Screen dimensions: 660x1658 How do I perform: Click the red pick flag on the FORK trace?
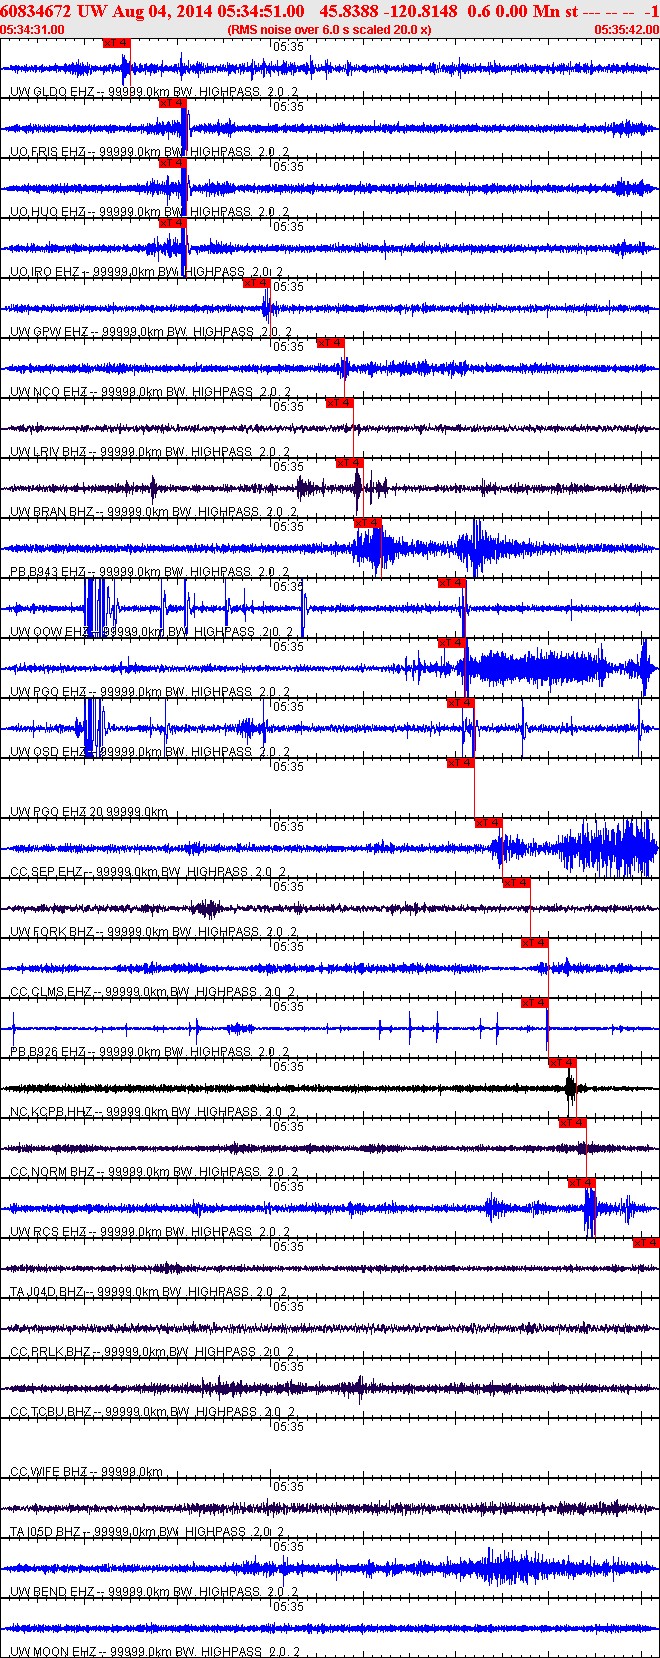coord(517,882)
